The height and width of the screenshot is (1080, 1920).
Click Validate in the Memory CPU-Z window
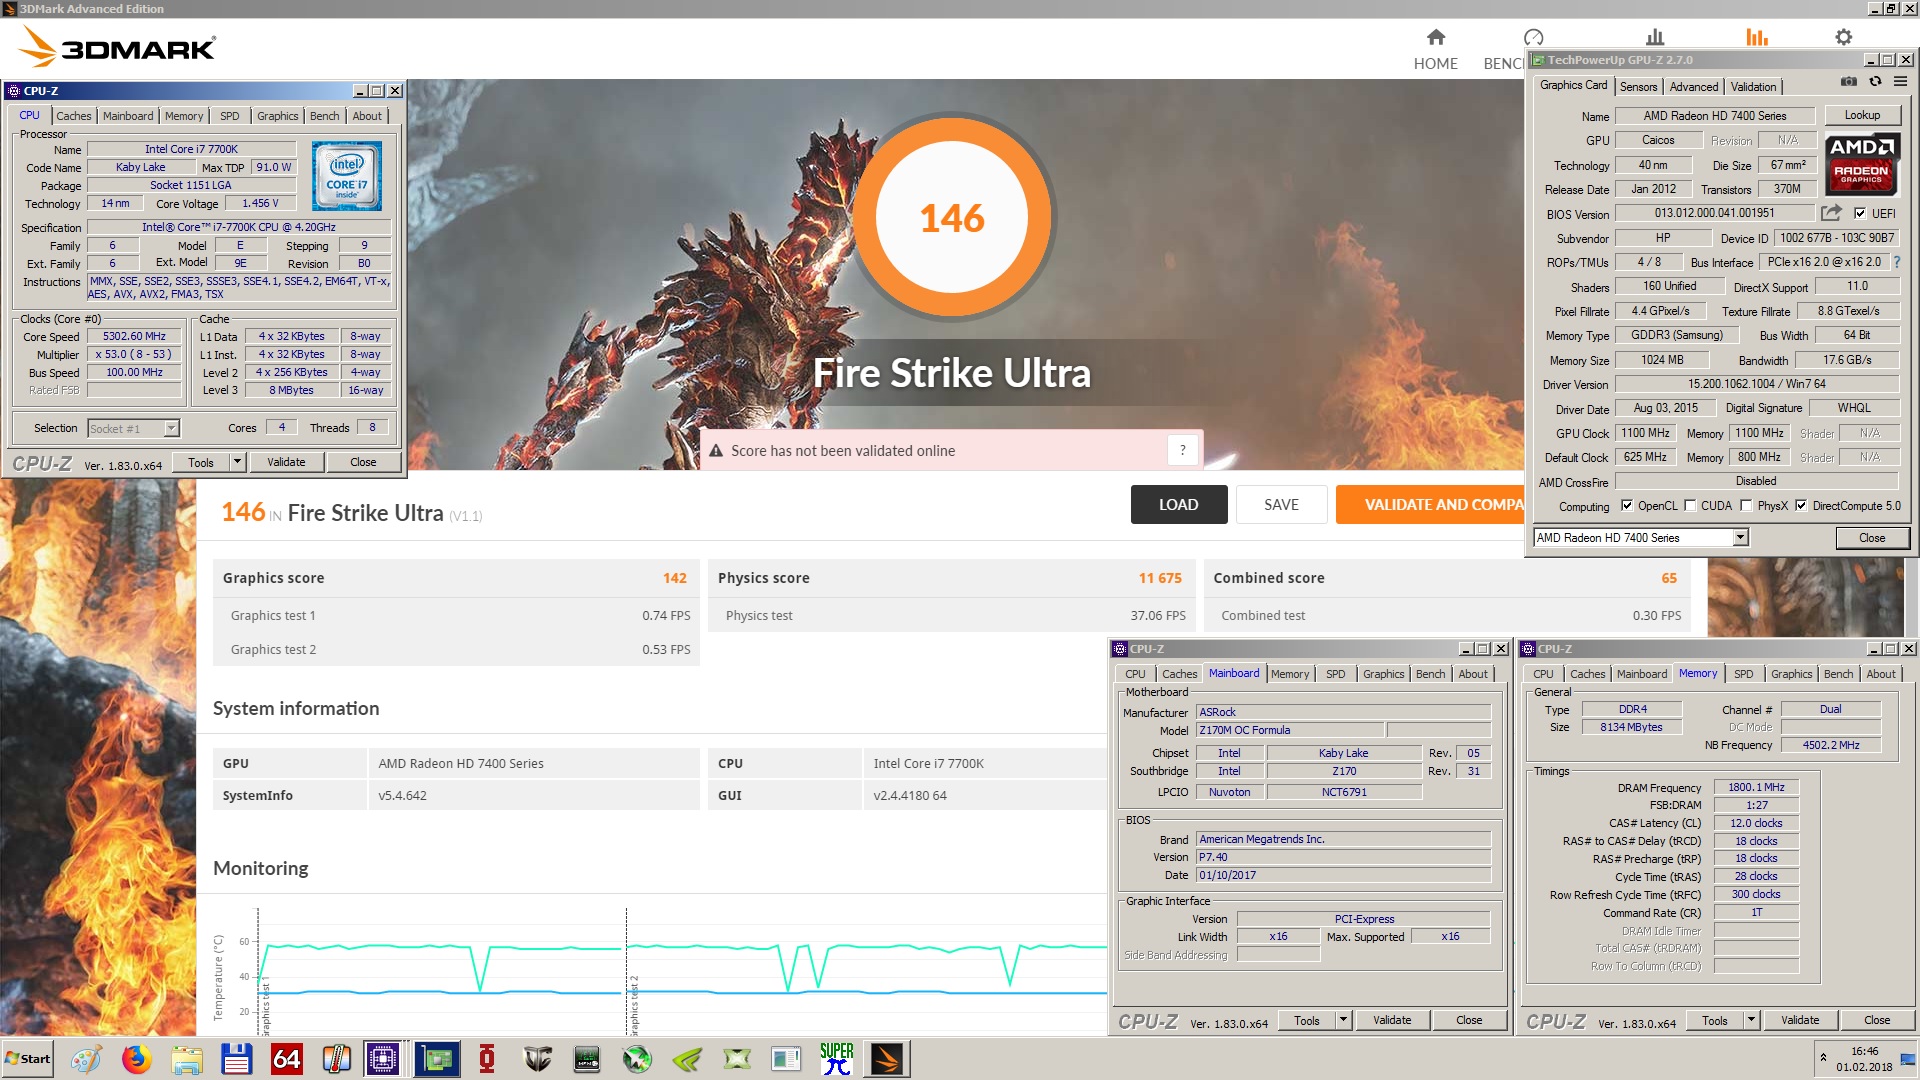click(x=1800, y=1020)
